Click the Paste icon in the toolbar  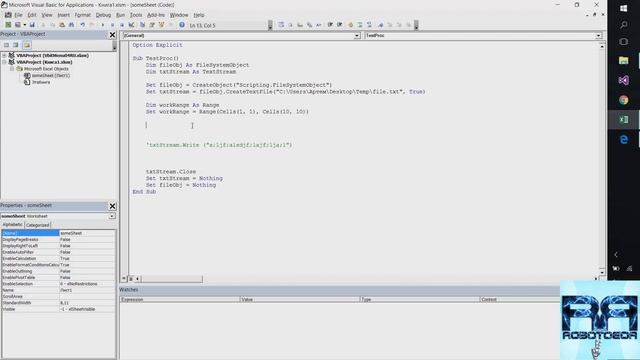62,25
